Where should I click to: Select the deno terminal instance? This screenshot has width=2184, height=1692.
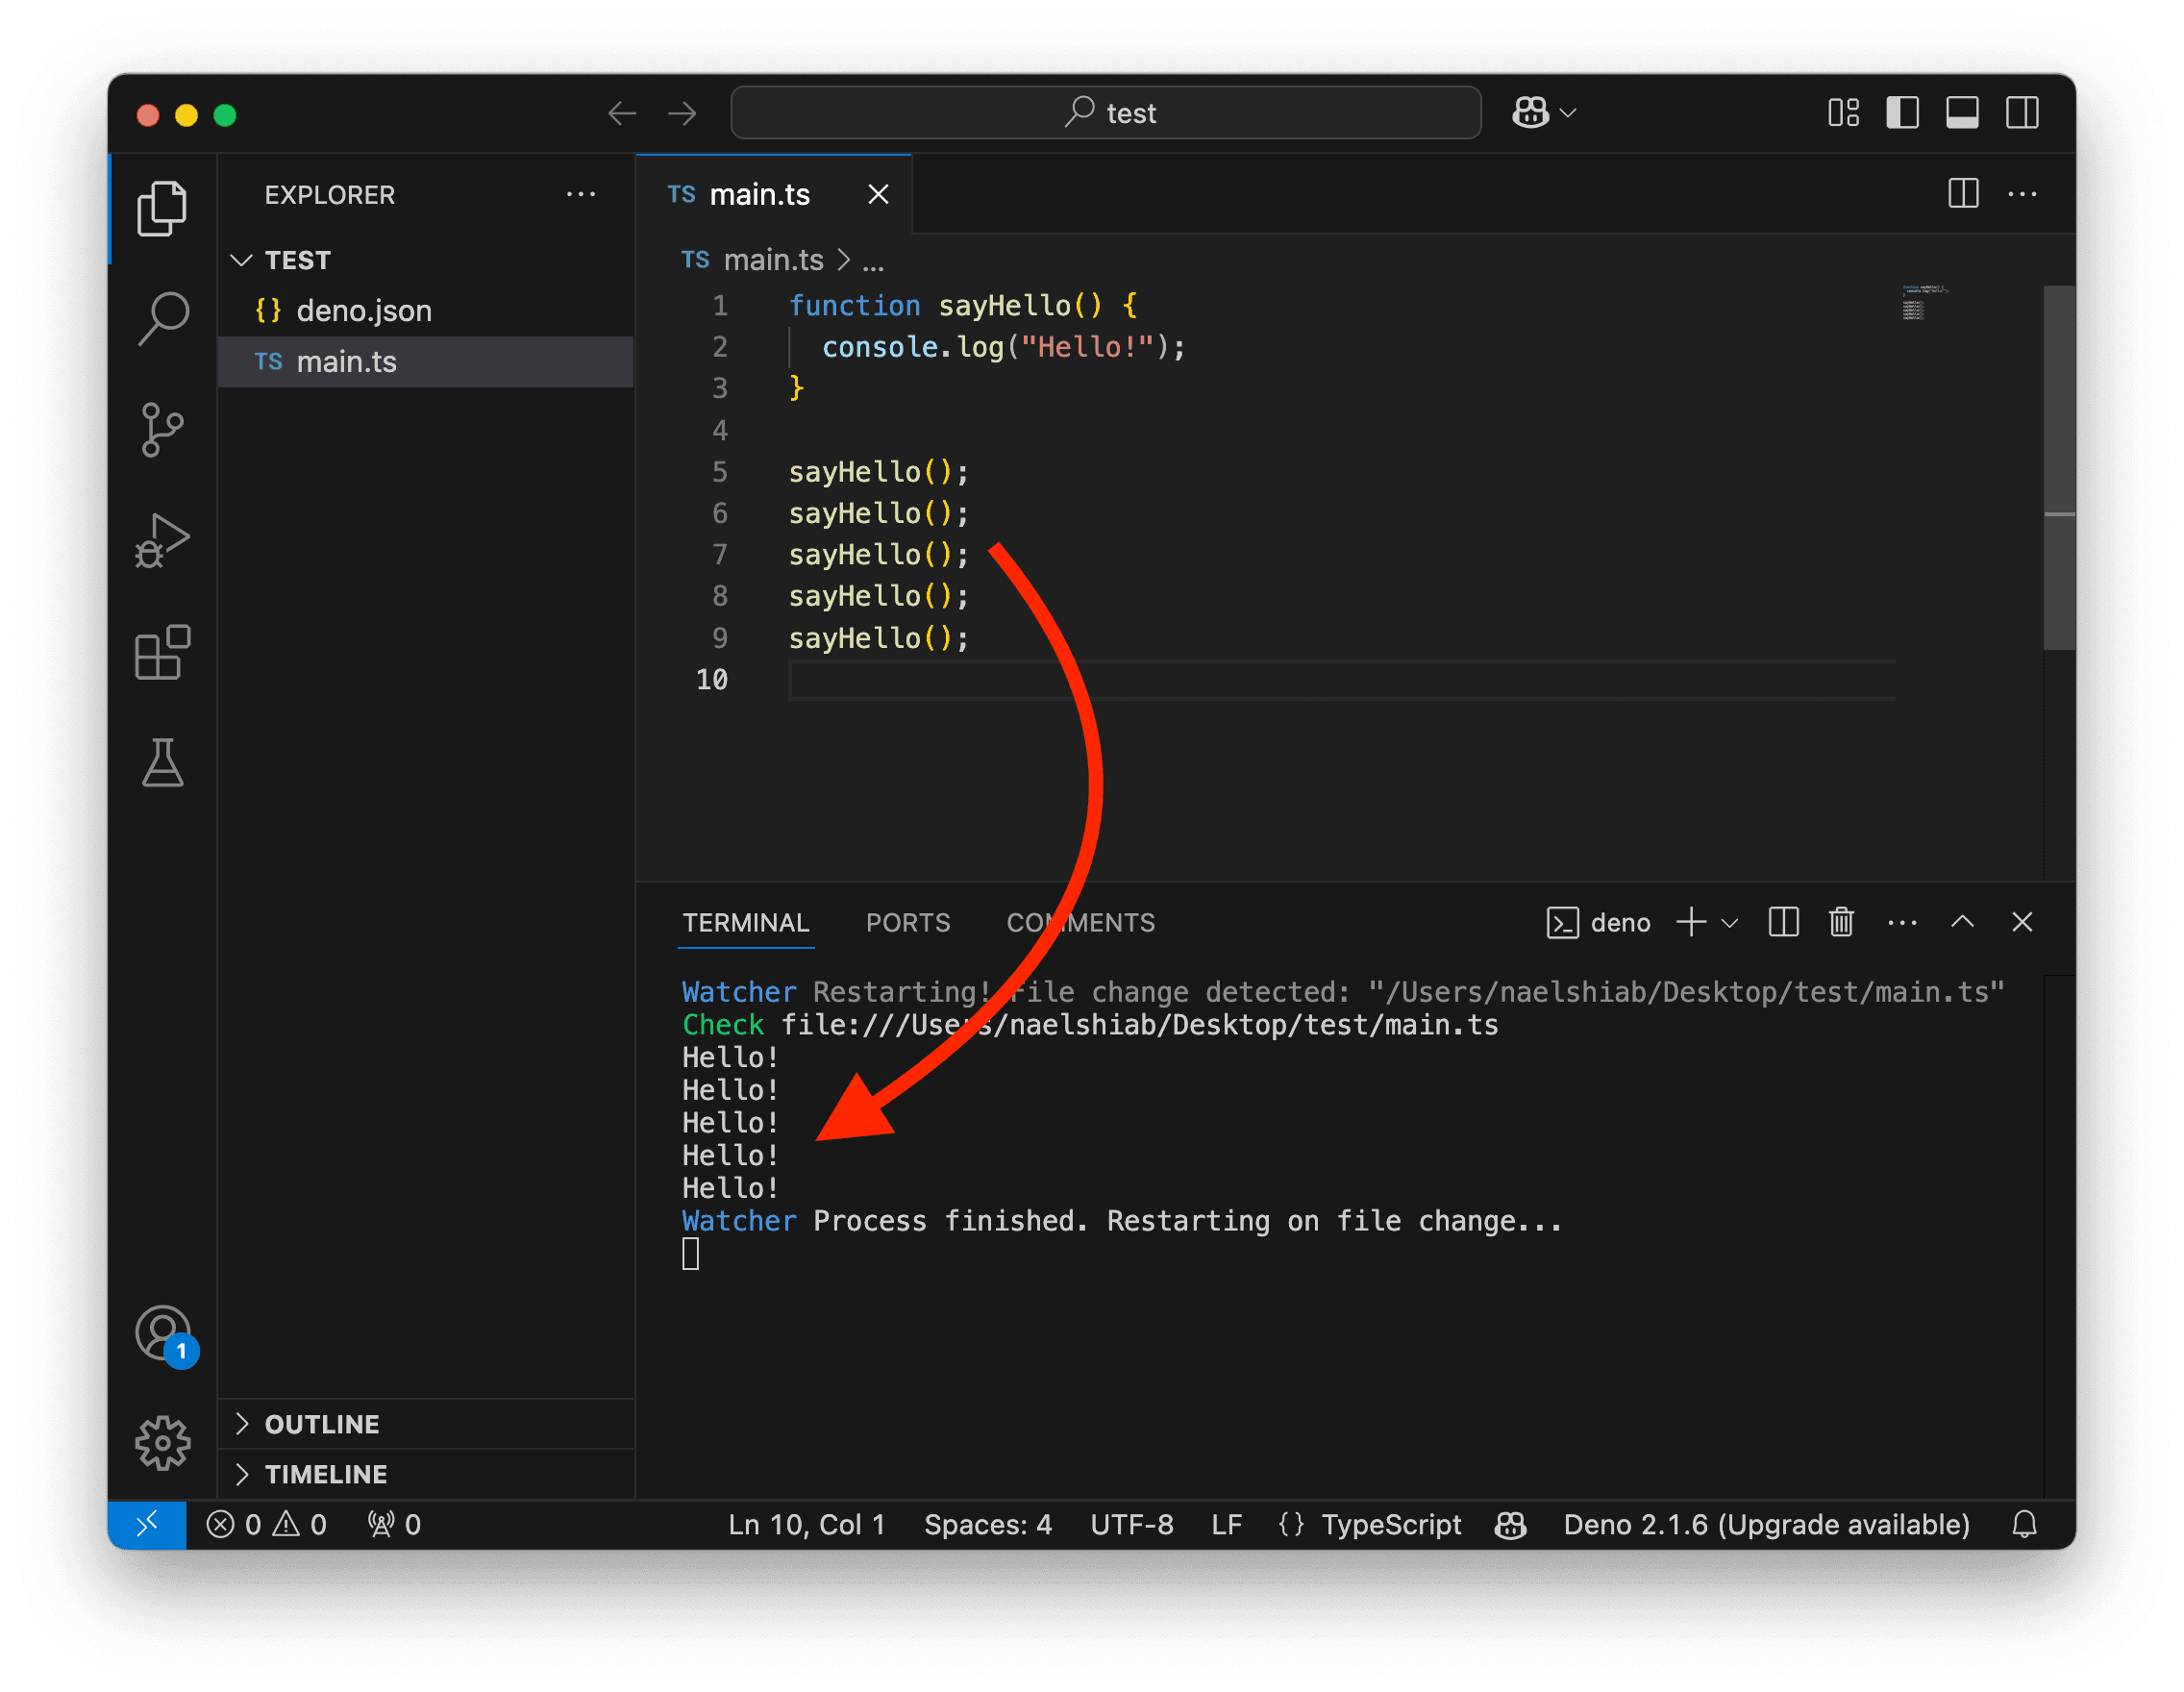(x=1598, y=923)
